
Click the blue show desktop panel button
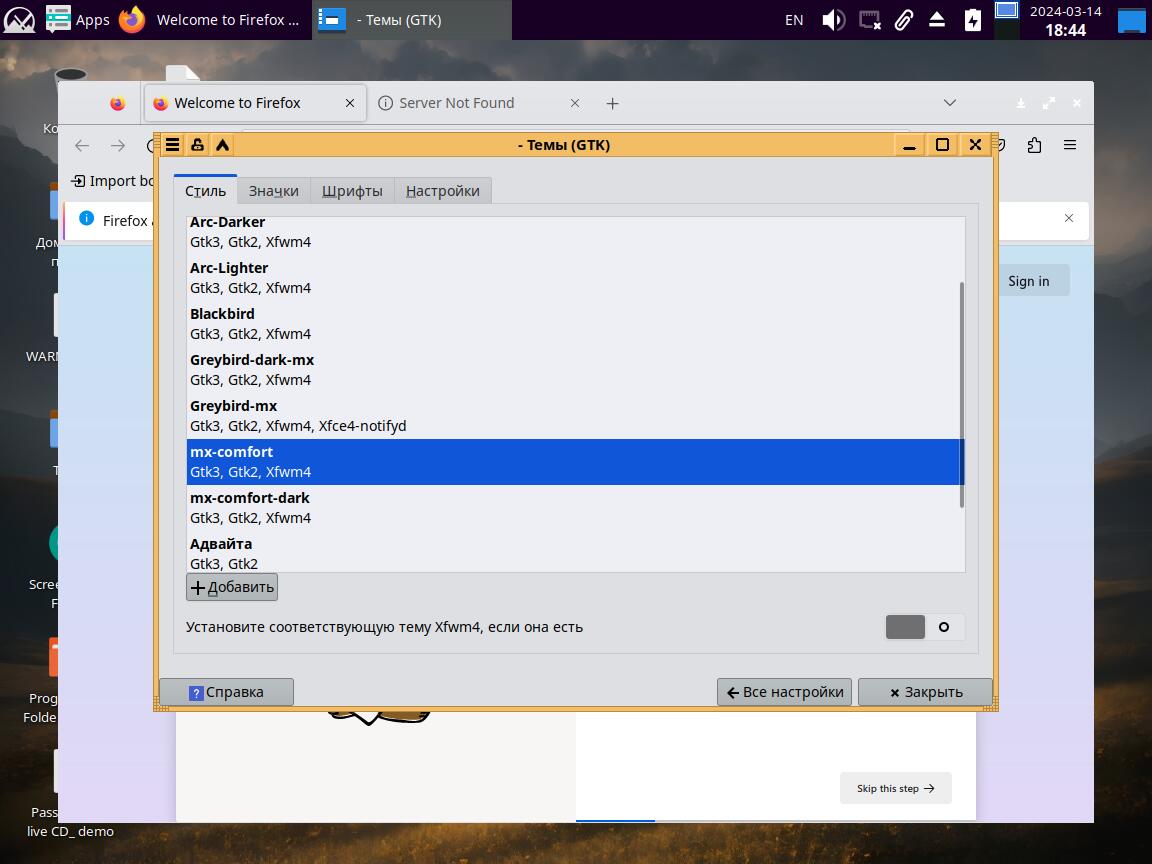point(1131,20)
